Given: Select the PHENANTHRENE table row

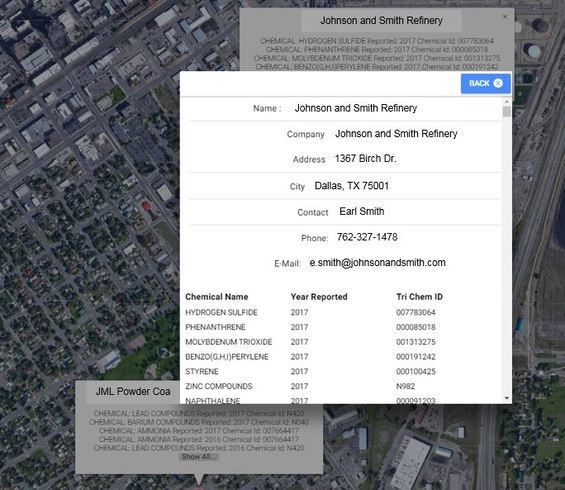Looking at the screenshot, I should 342,327.
